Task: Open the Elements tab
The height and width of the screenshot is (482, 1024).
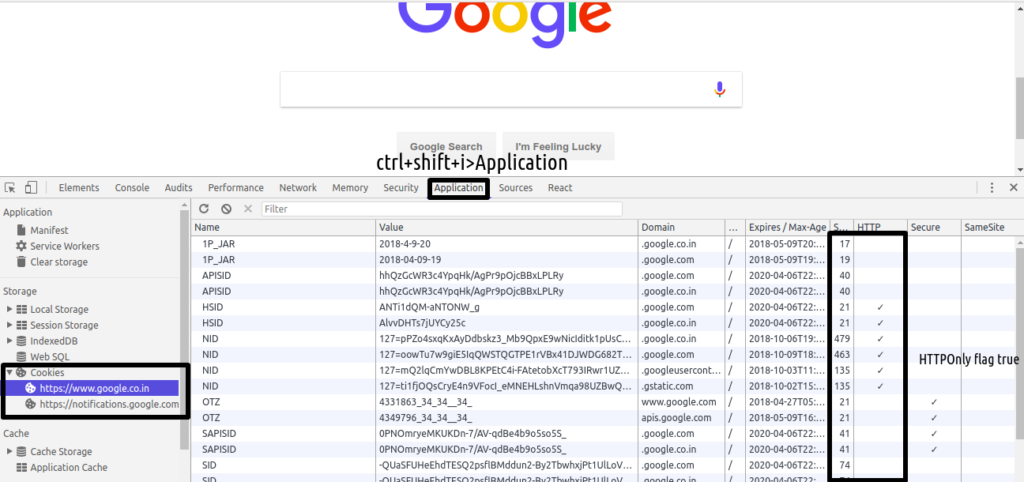Action: tap(79, 187)
